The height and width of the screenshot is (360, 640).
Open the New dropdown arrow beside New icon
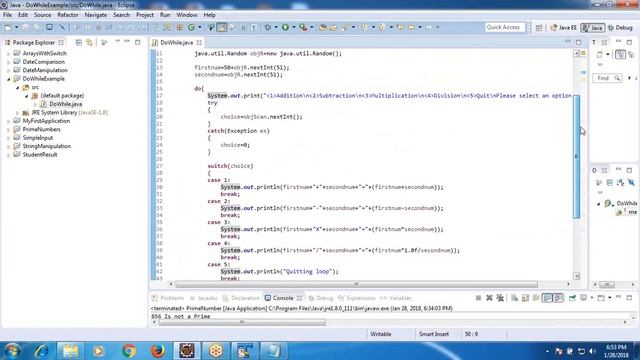point(16,27)
